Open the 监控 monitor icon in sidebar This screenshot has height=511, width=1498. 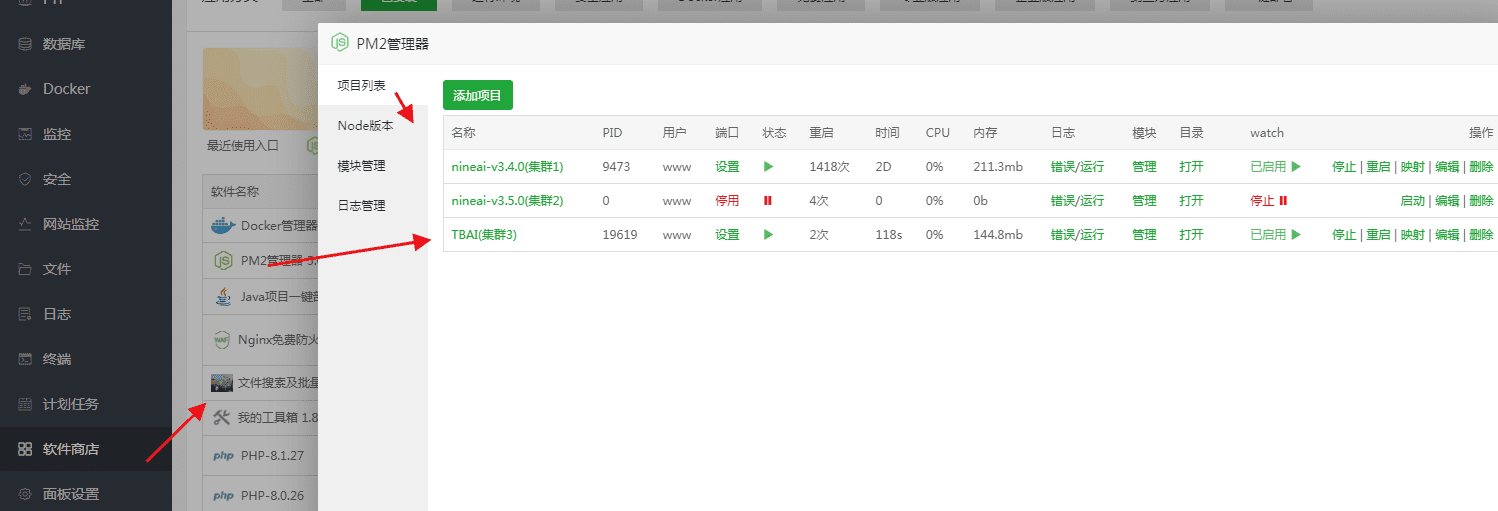25,134
